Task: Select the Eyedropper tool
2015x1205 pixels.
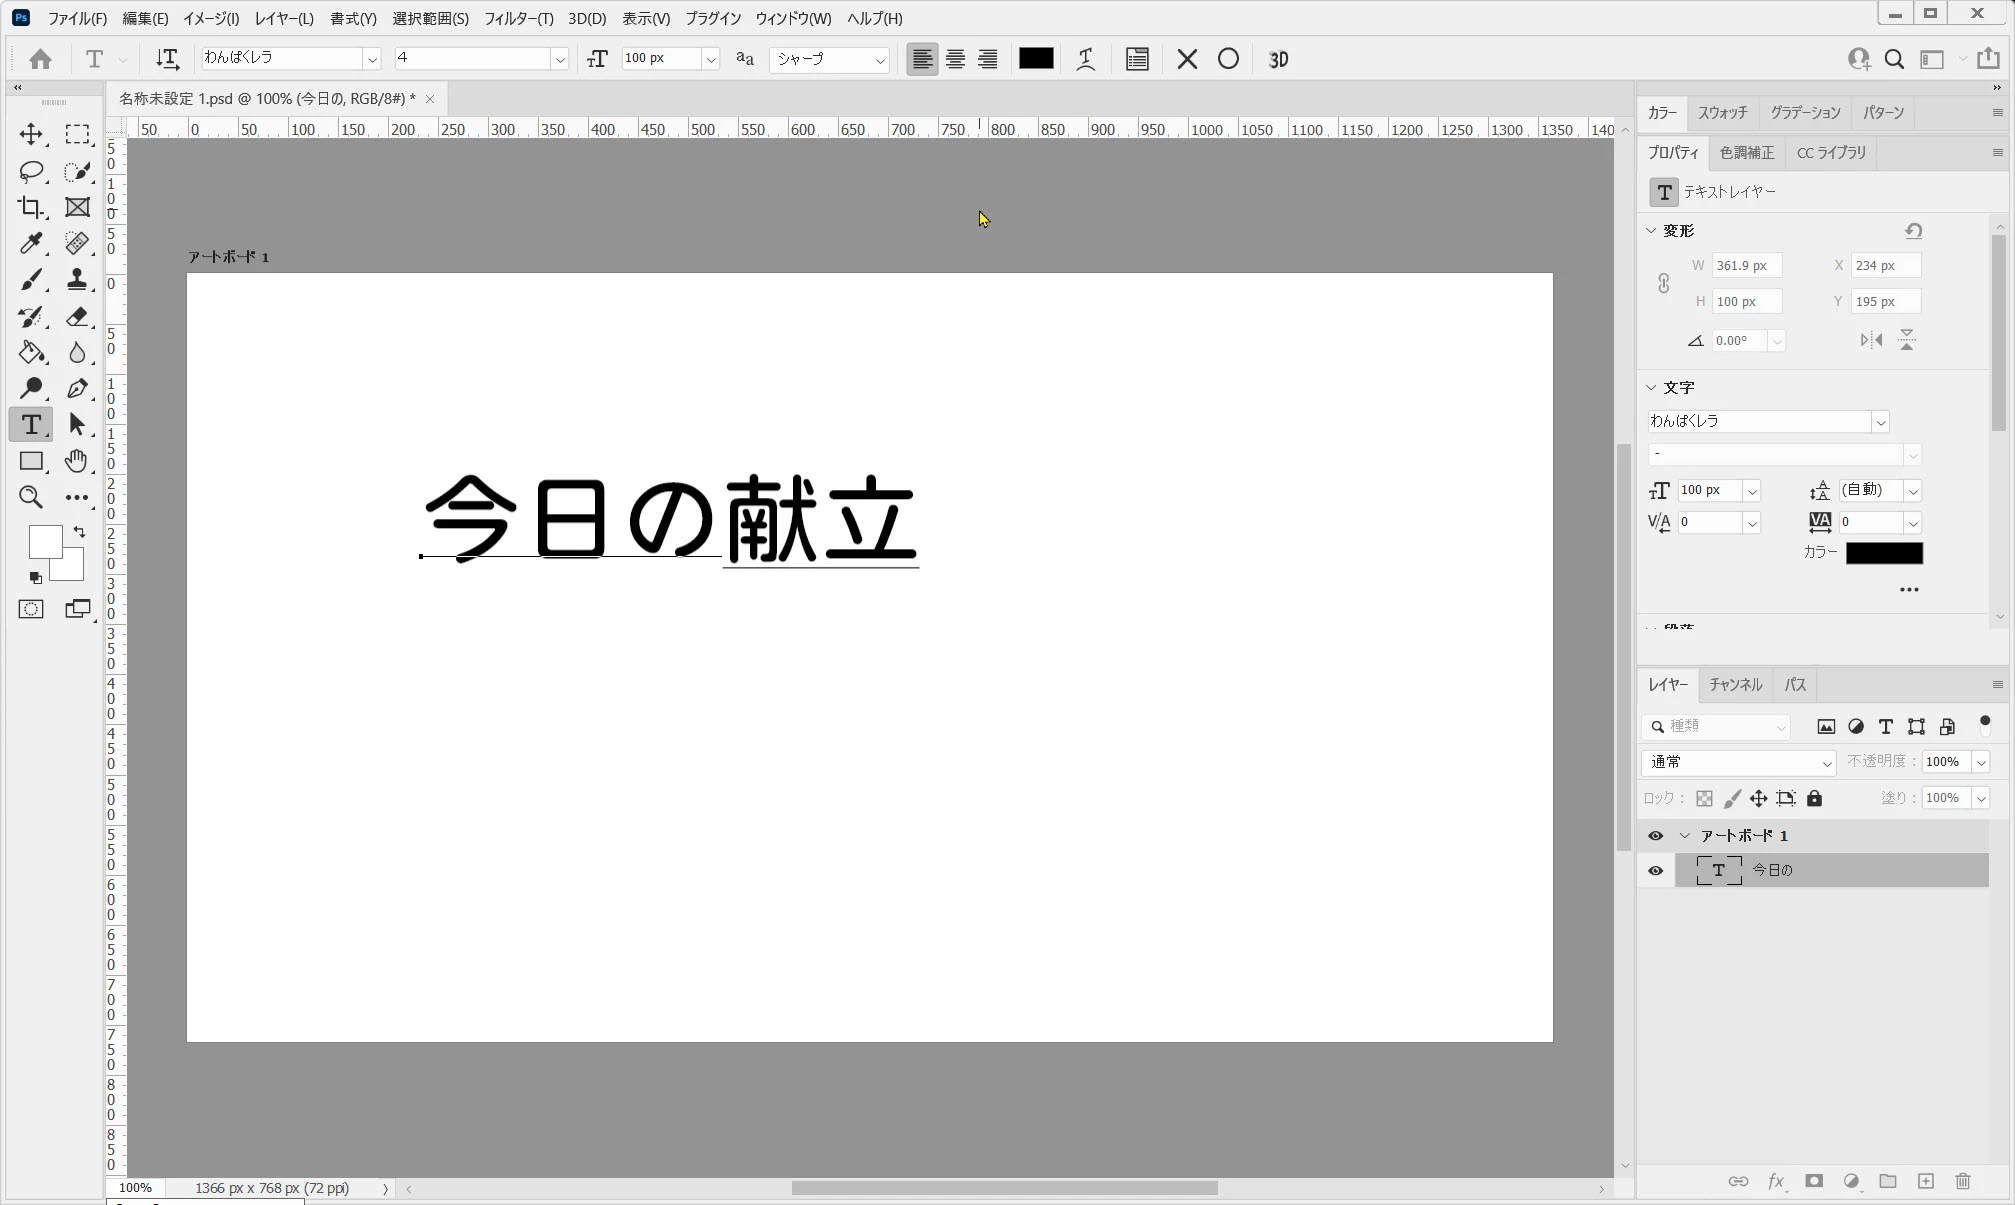Action: (x=31, y=243)
